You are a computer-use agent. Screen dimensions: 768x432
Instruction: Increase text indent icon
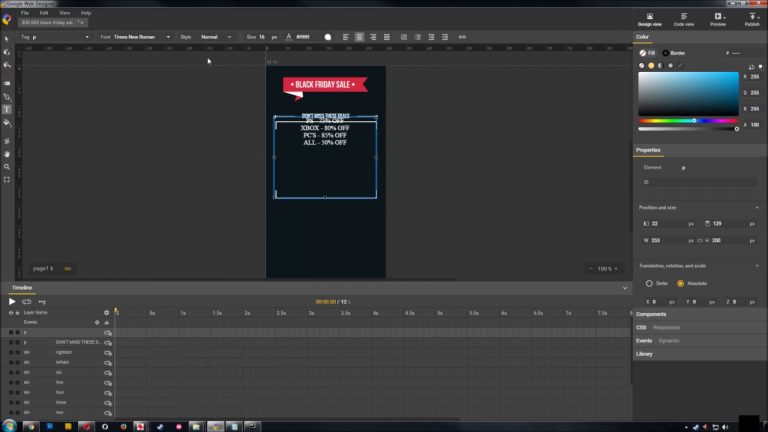[445, 37]
